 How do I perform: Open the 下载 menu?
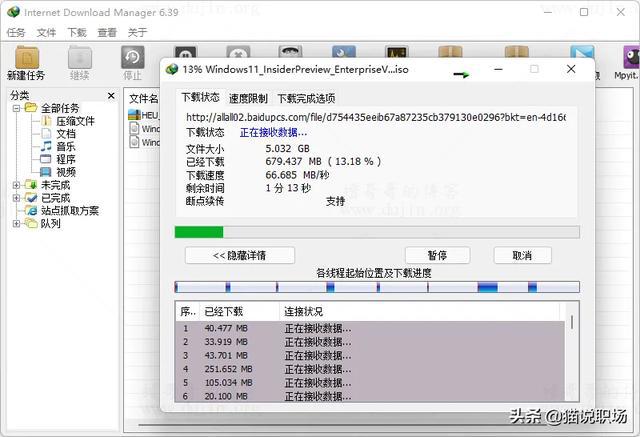pos(77,32)
